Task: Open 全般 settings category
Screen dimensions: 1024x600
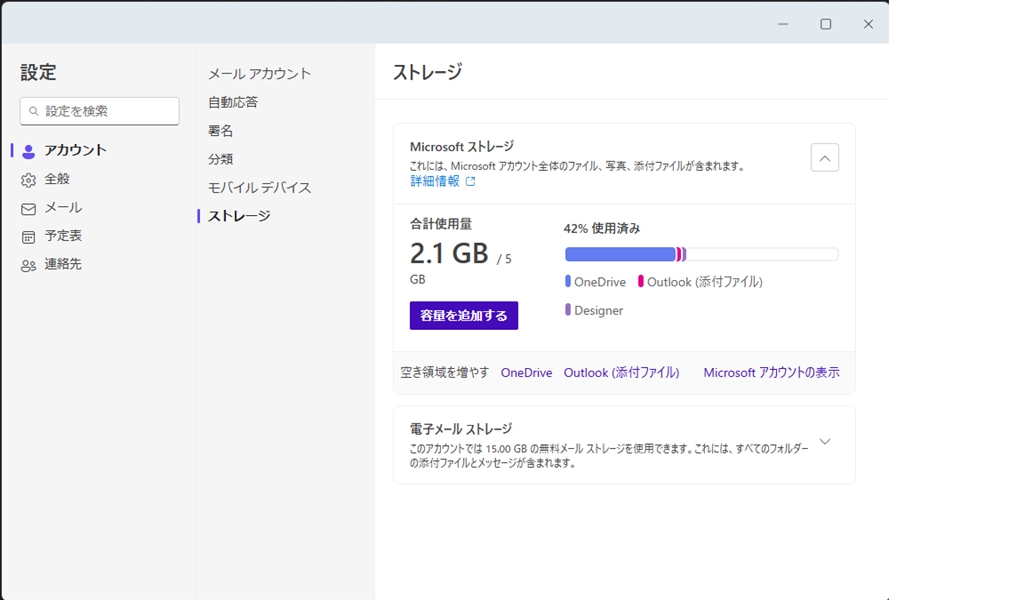Action: point(57,179)
